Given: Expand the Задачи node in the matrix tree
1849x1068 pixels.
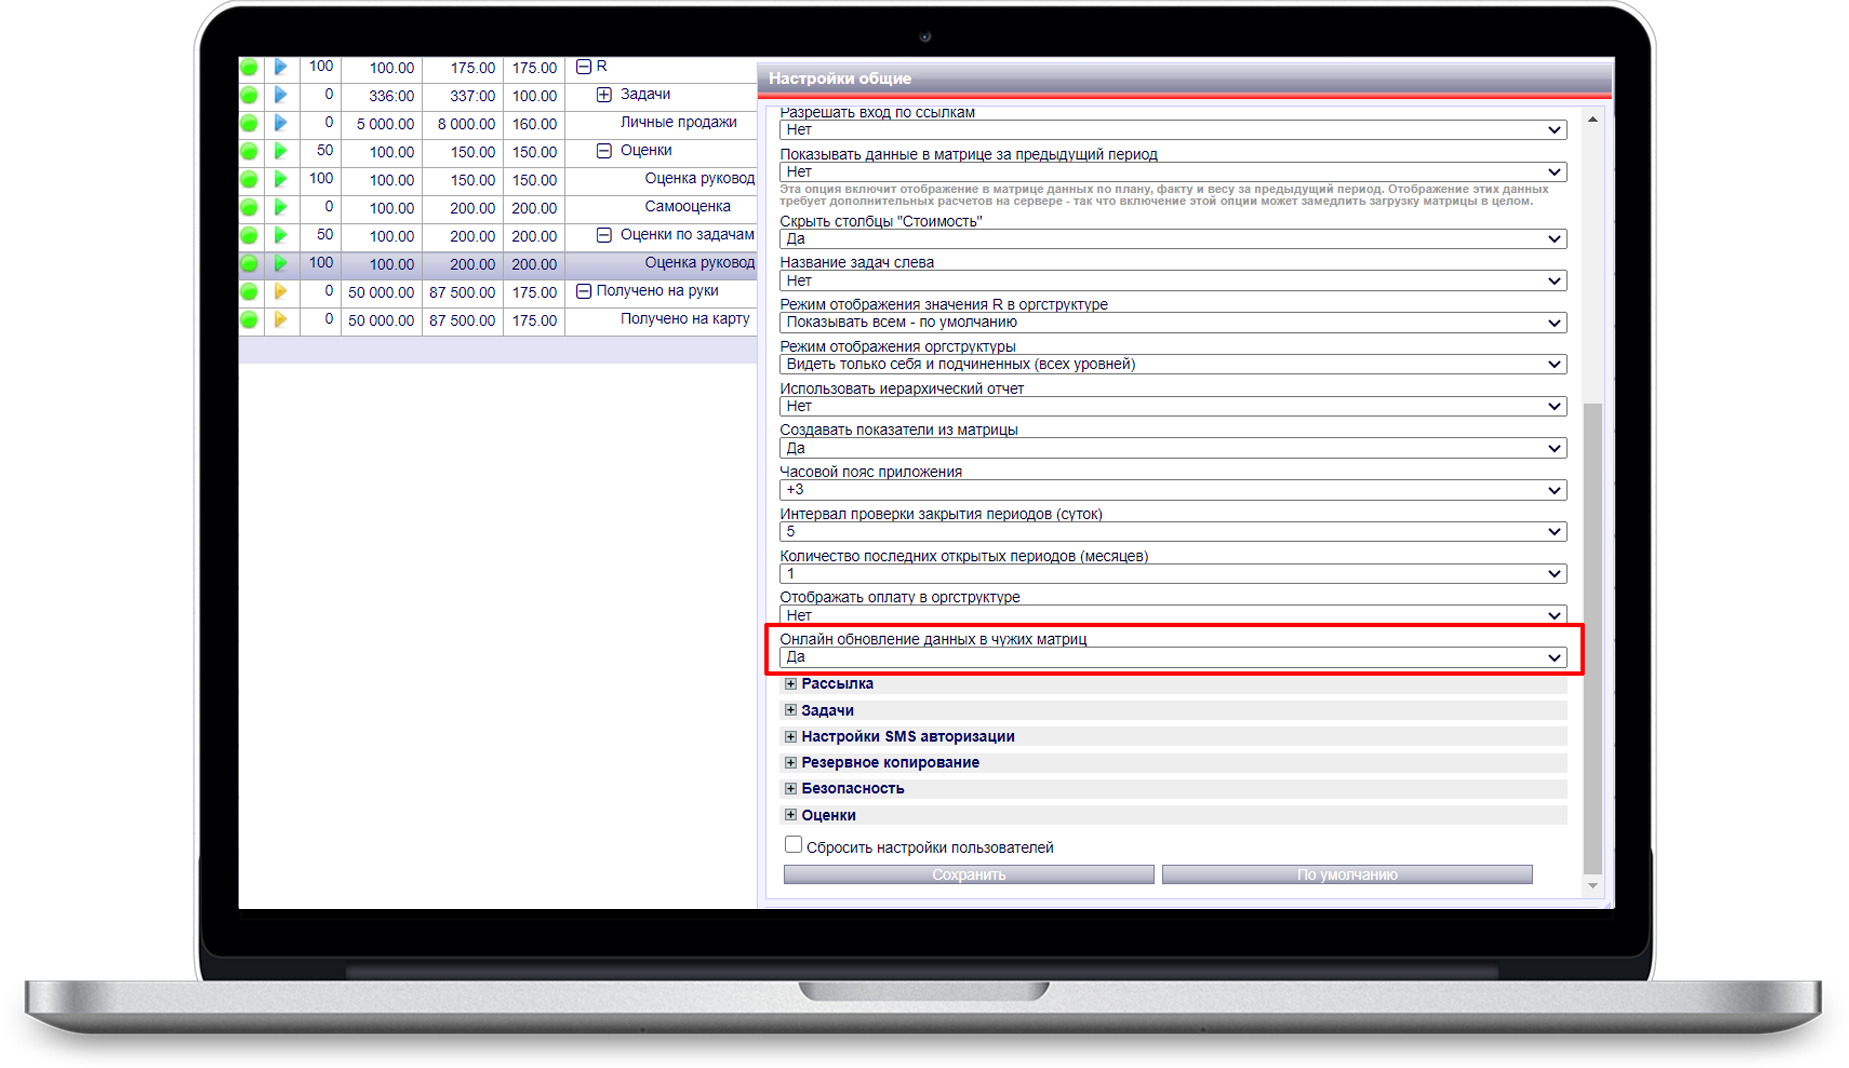Looking at the screenshot, I should click(604, 95).
